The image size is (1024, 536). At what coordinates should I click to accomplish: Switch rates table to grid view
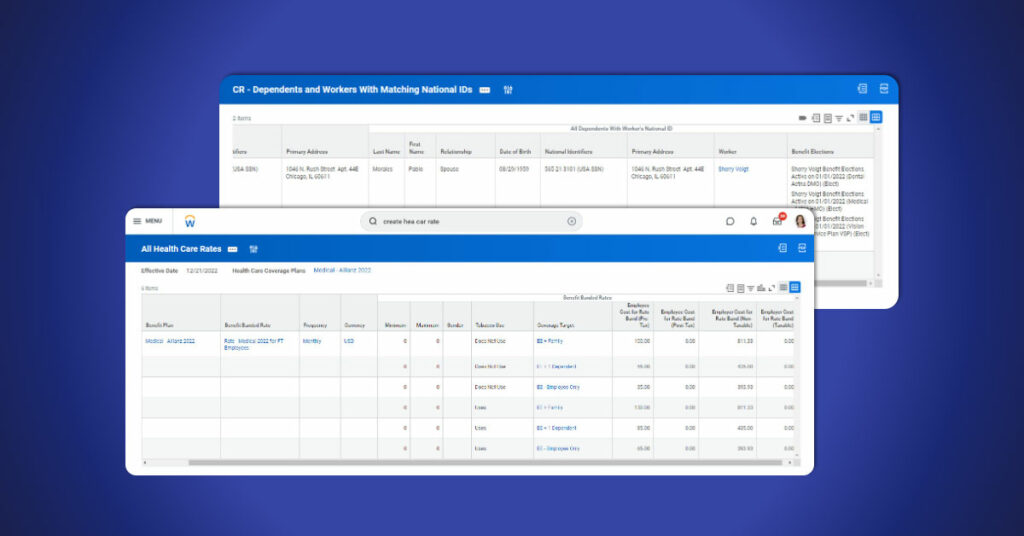pos(795,287)
